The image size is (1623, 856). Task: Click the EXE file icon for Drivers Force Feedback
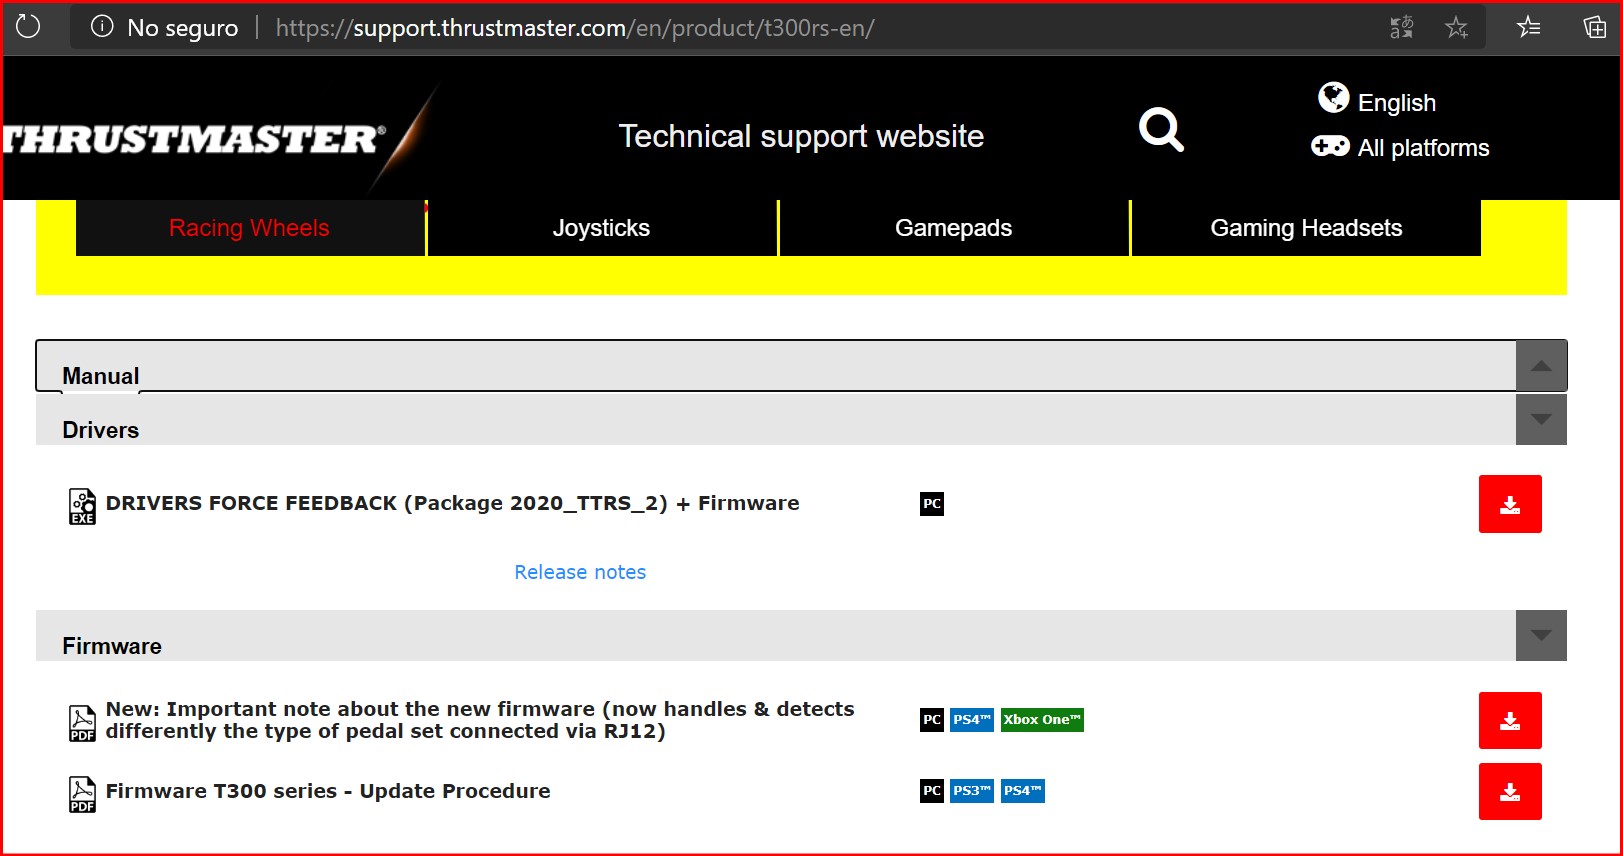tap(82, 506)
